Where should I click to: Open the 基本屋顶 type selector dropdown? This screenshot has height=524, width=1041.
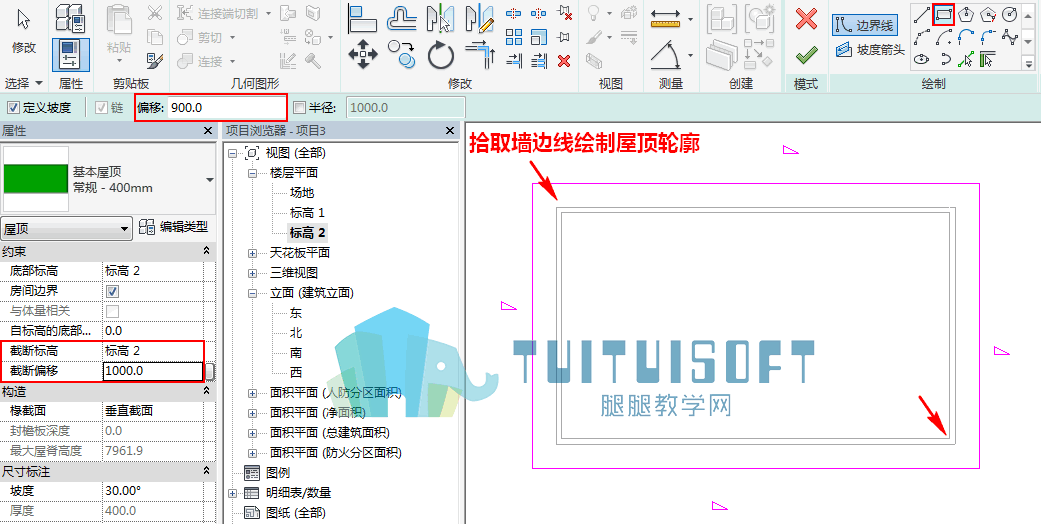pos(210,180)
